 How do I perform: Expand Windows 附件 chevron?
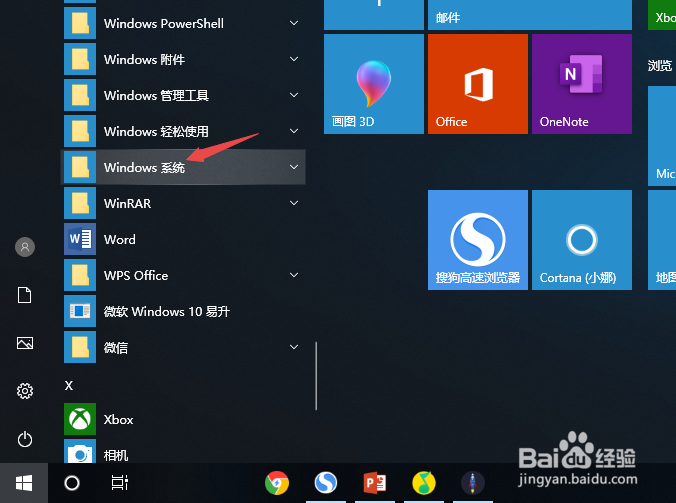point(294,59)
